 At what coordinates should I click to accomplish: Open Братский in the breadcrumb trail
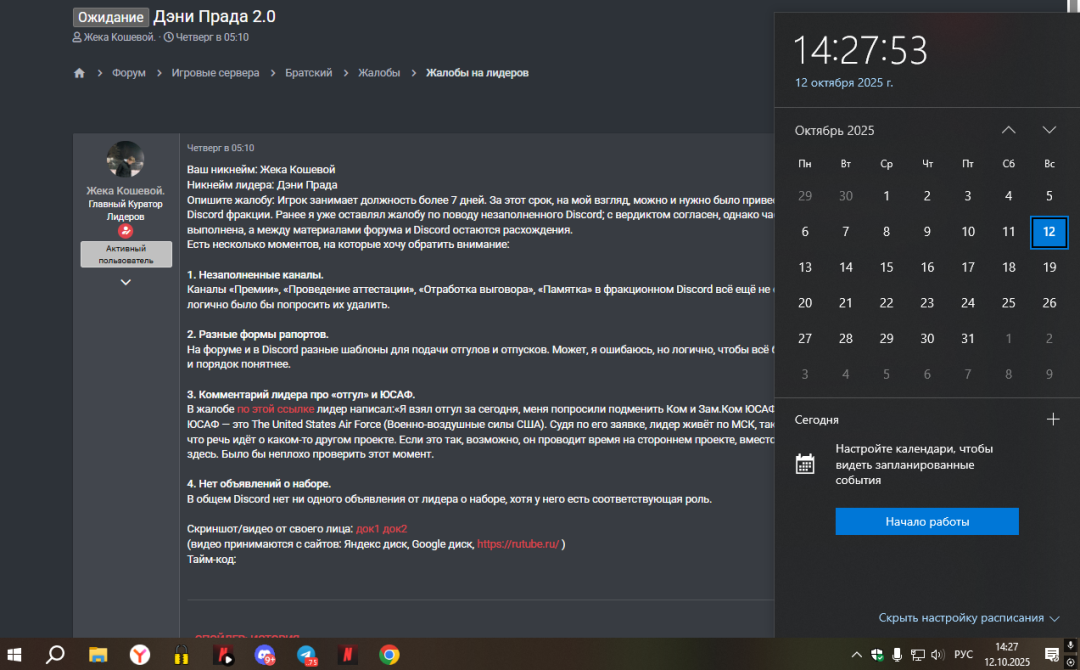pyautogui.click(x=308, y=73)
